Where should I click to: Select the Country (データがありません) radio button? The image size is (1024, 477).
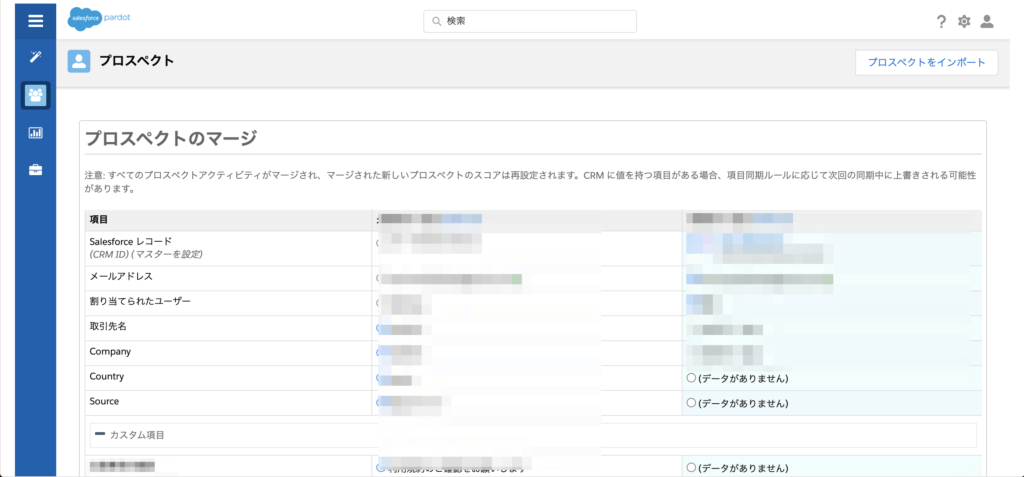(x=691, y=378)
